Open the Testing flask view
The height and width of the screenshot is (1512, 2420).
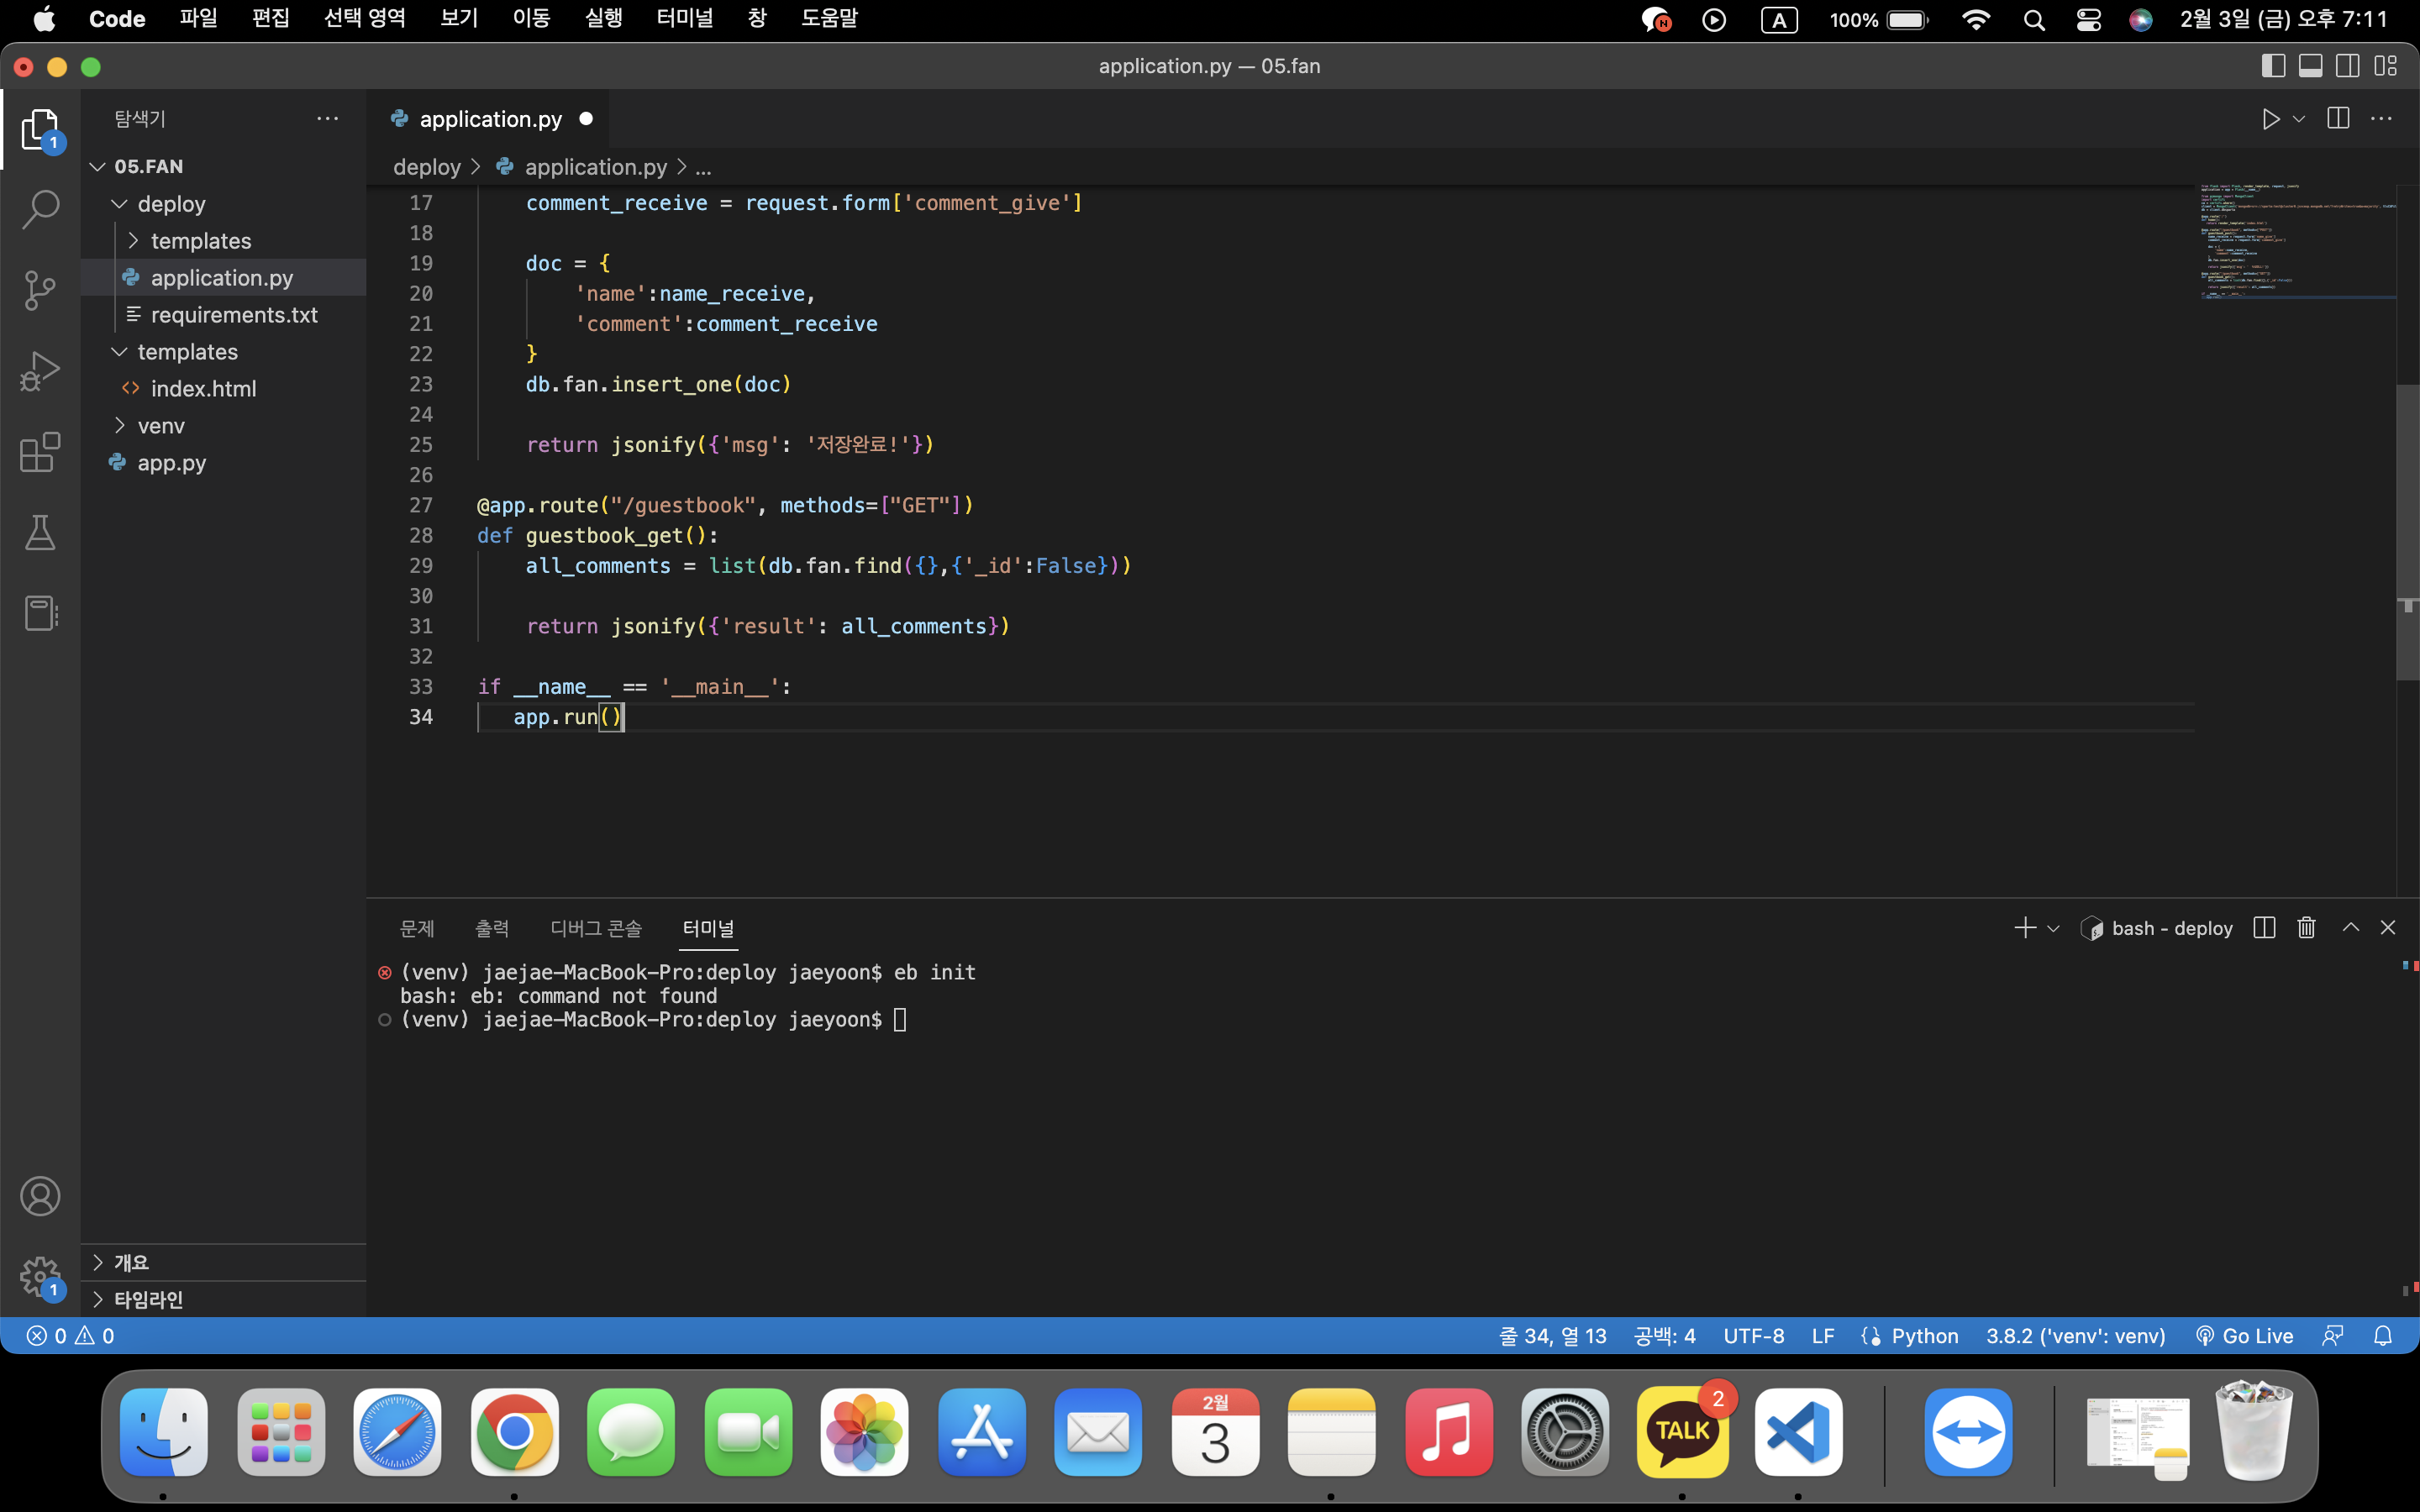coord(40,533)
